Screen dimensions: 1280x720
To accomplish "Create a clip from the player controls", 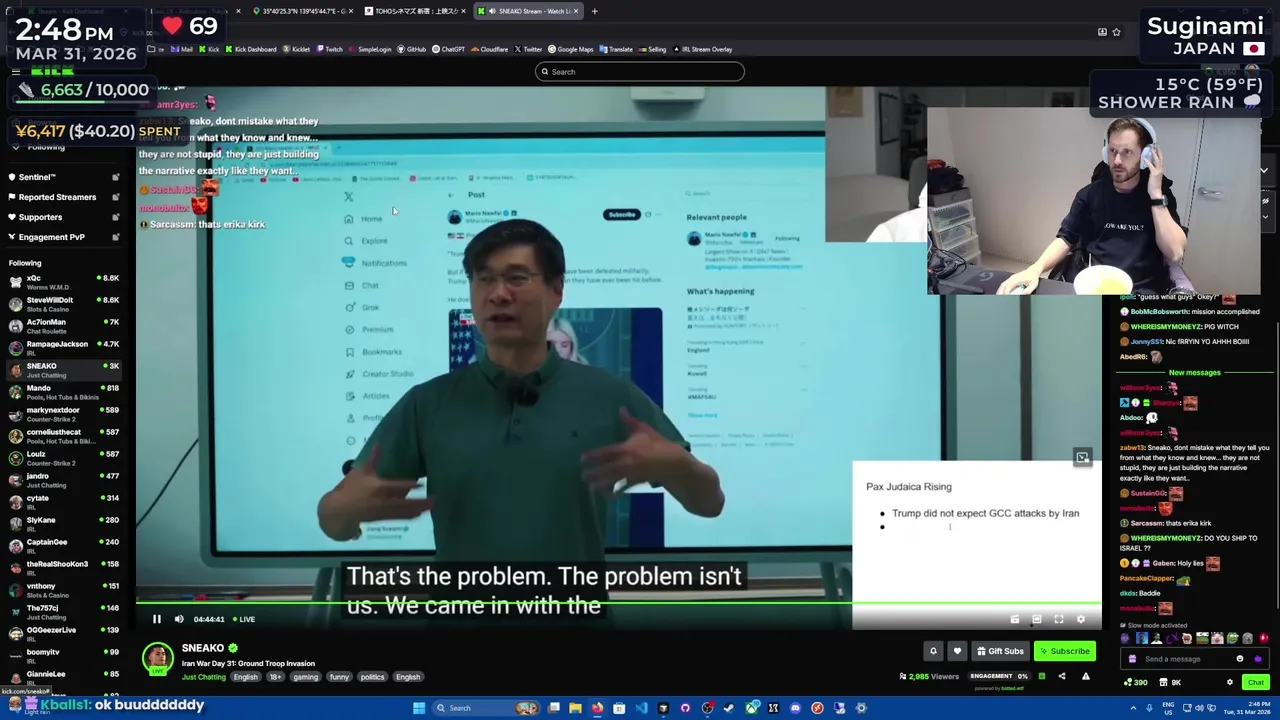I will click(1015, 620).
